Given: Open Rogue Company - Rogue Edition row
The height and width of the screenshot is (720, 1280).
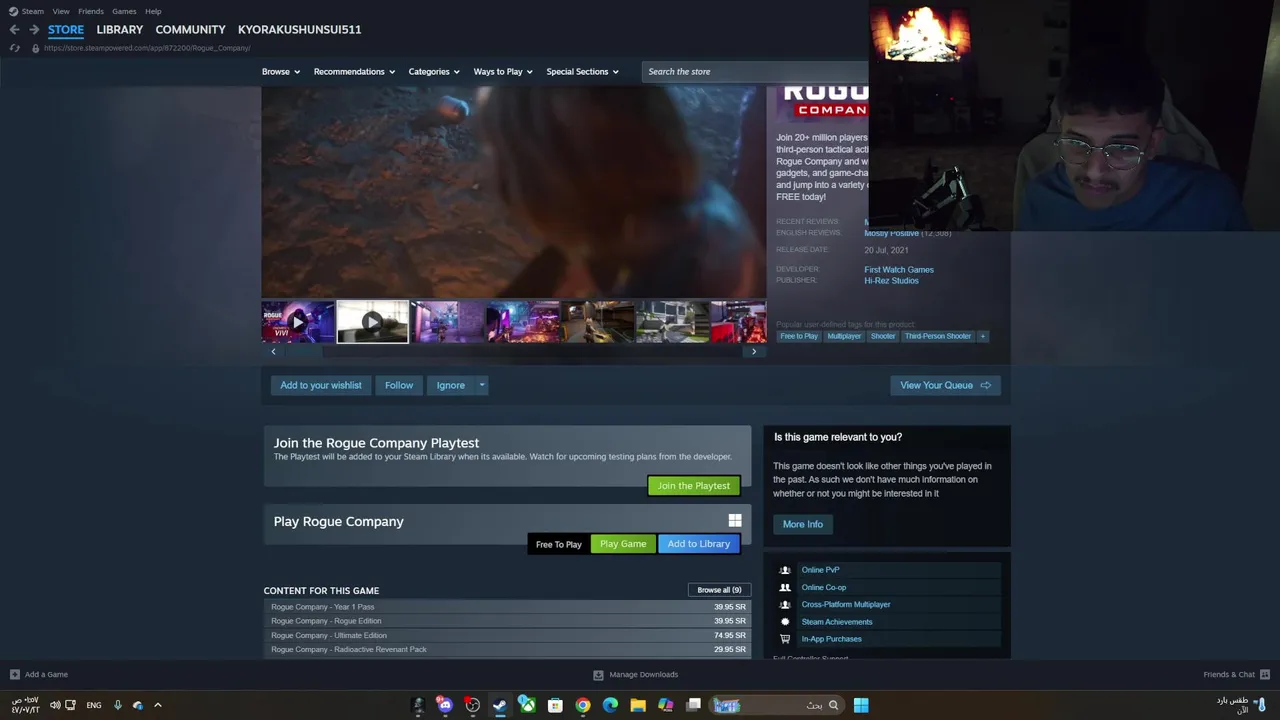Looking at the screenshot, I should coord(507,621).
